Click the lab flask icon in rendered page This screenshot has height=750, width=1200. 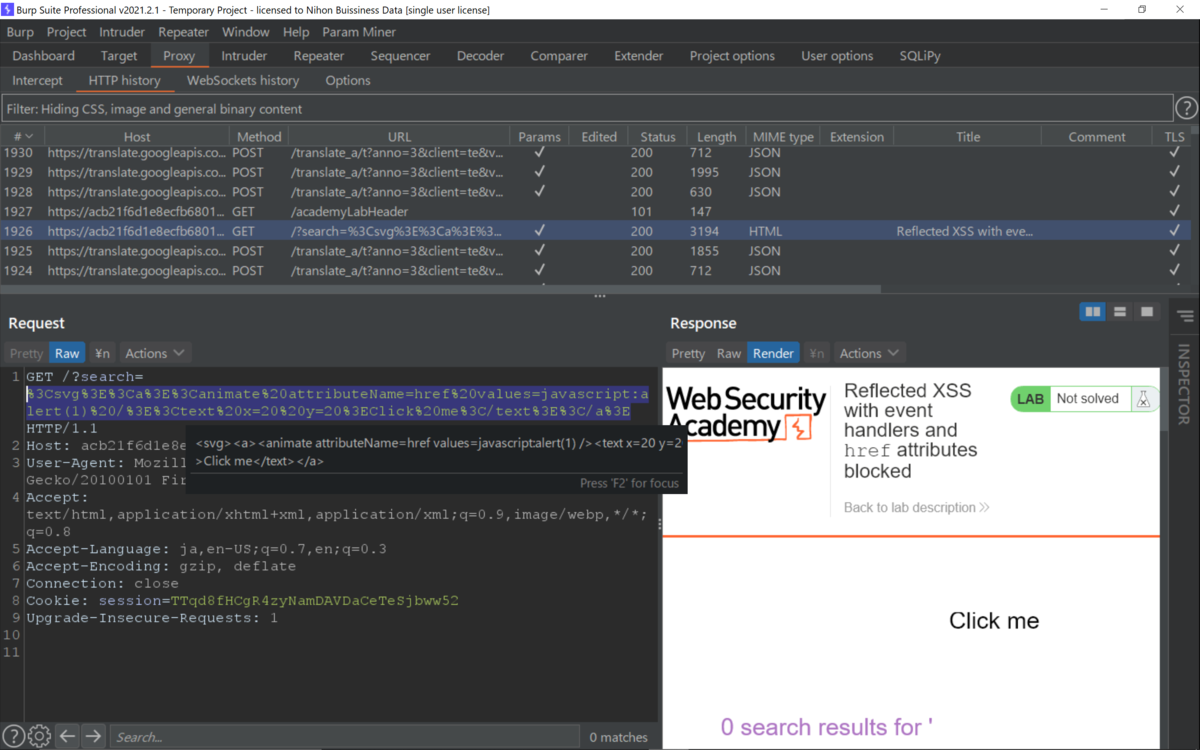(x=1143, y=399)
